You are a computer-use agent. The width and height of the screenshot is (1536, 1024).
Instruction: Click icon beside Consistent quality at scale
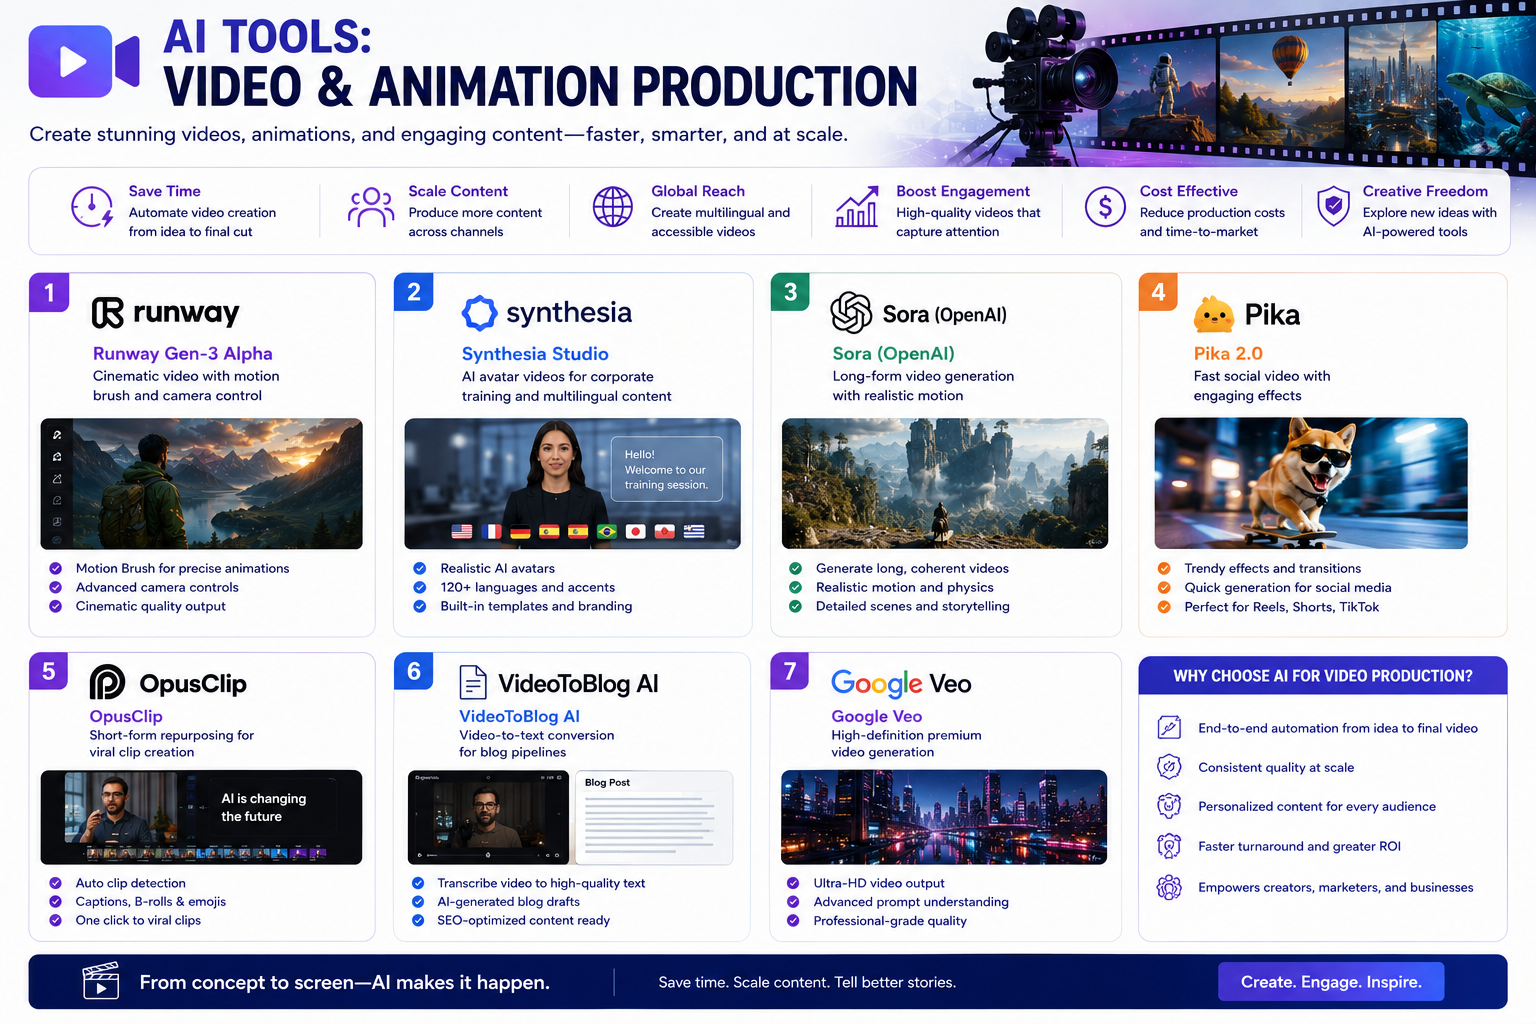(x=1169, y=767)
